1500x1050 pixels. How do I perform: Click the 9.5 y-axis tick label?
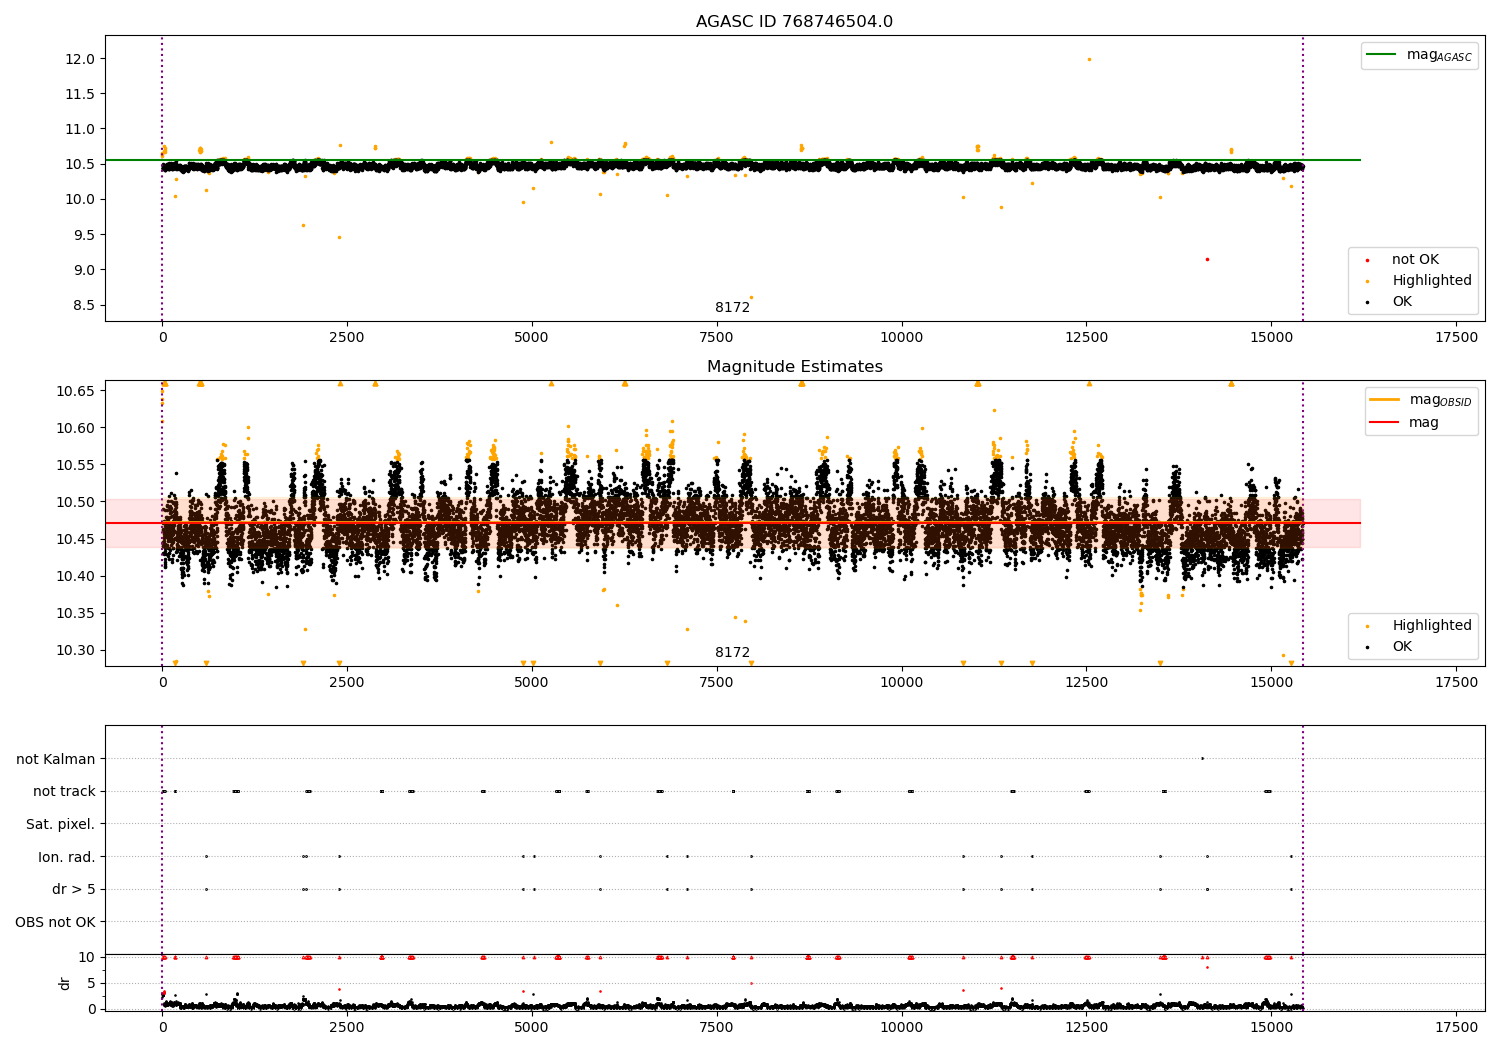coord(85,235)
